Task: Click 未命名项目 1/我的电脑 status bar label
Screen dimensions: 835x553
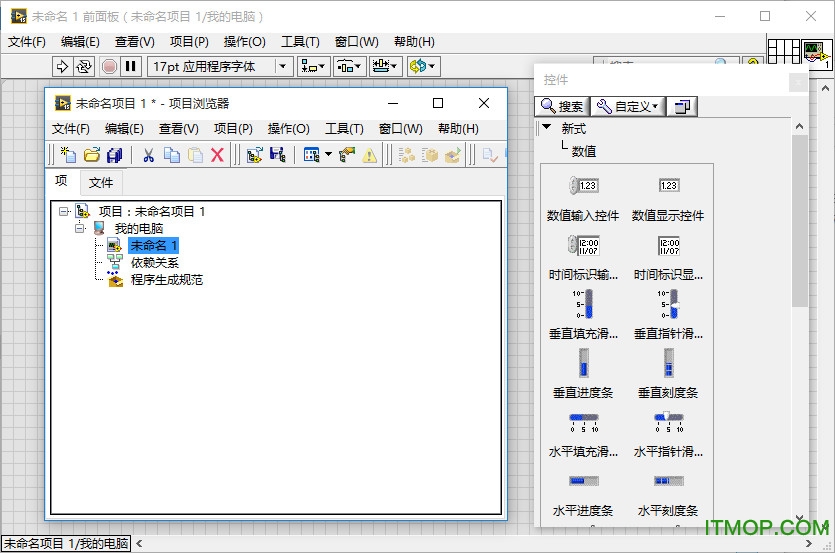Action: pos(66,543)
